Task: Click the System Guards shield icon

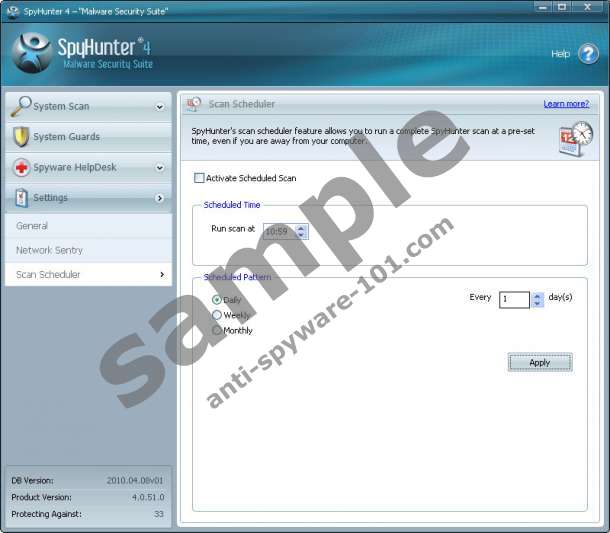Action: [20, 137]
